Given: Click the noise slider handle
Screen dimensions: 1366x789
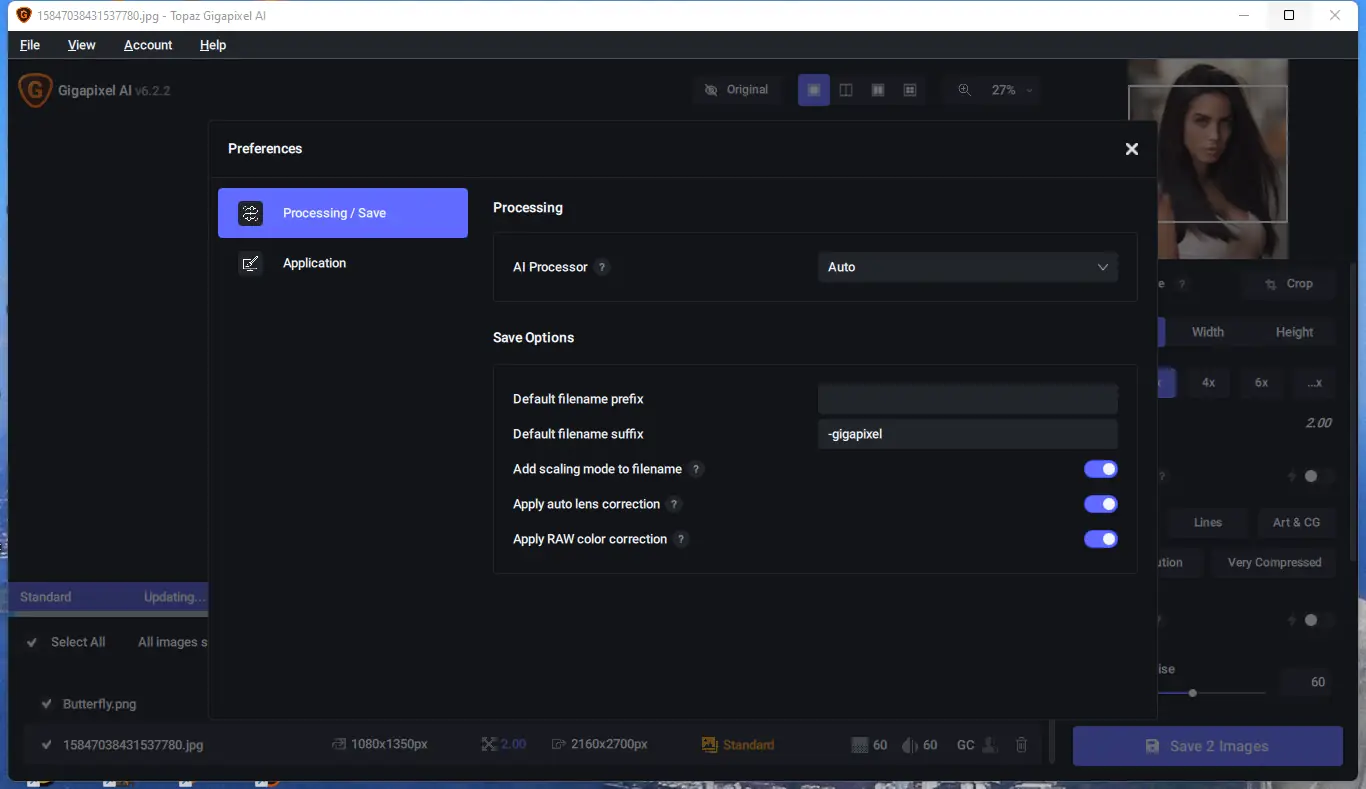Looking at the screenshot, I should pyautogui.click(x=1193, y=692).
